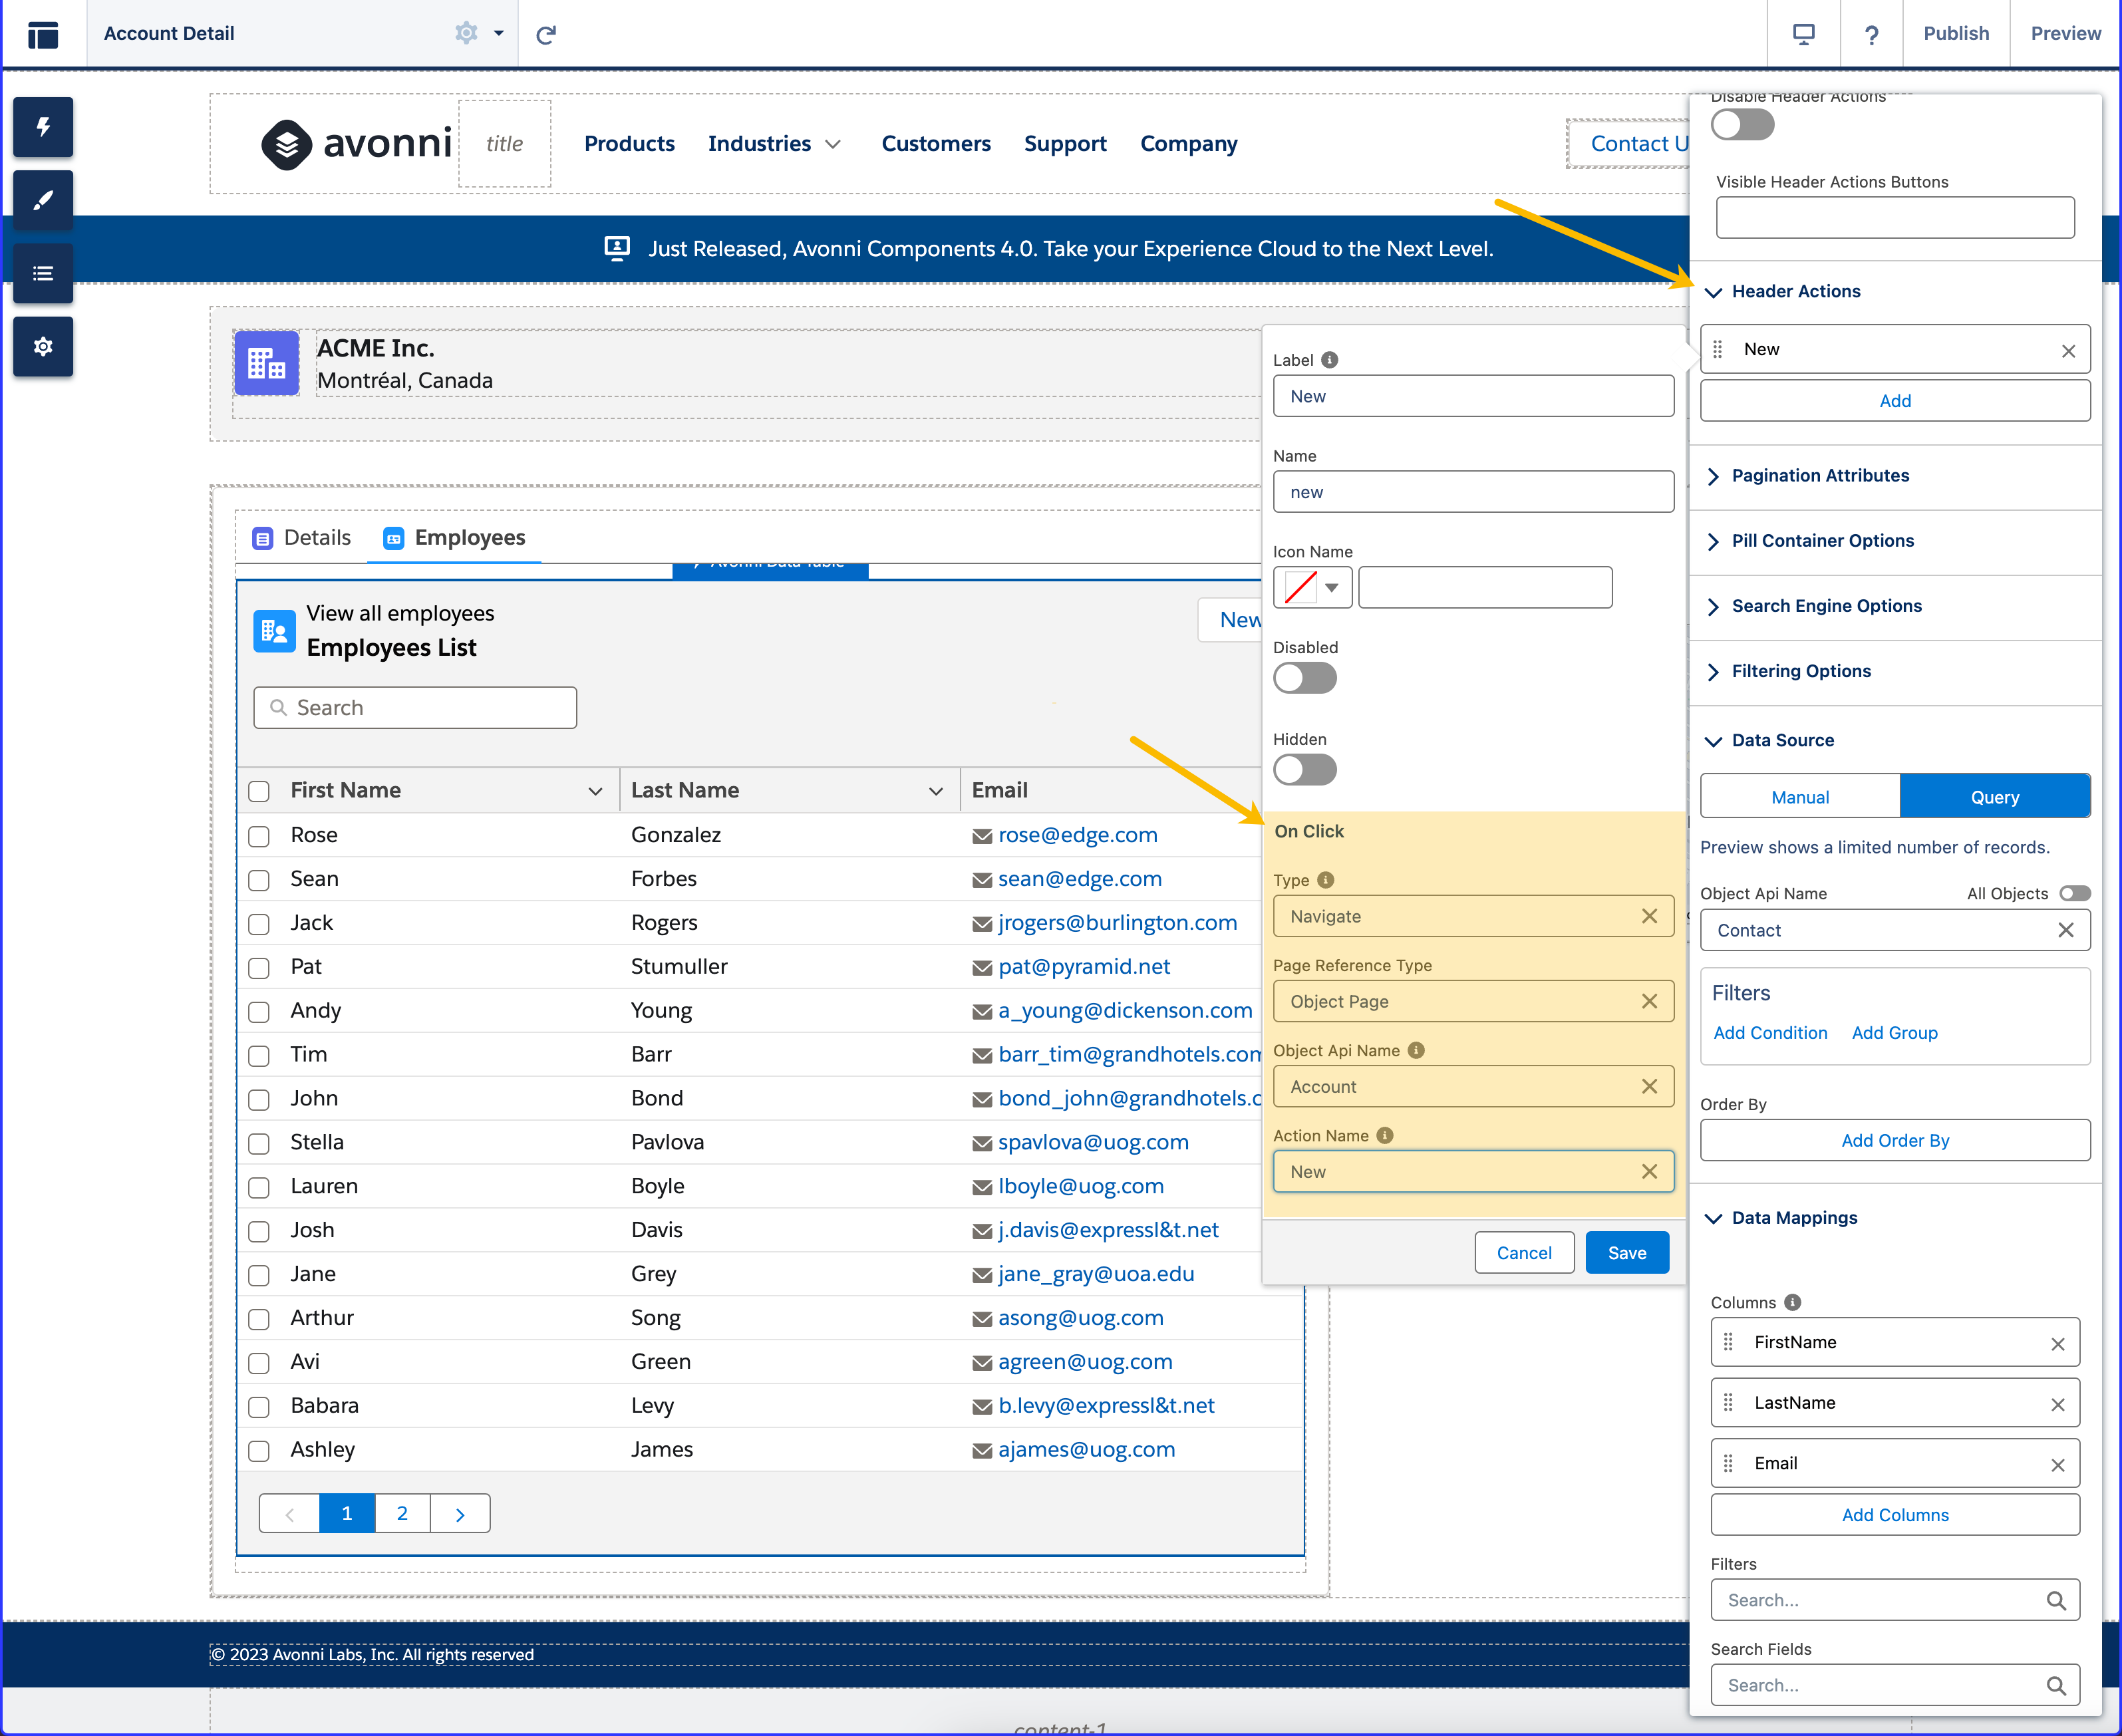Toggle the Disabled switch

tap(1304, 678)
